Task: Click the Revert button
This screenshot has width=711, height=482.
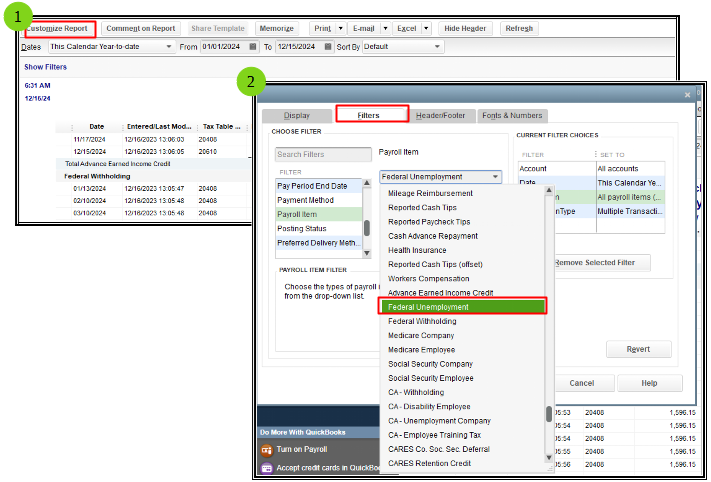Action: pyautogui.click(x=638, y=350)
